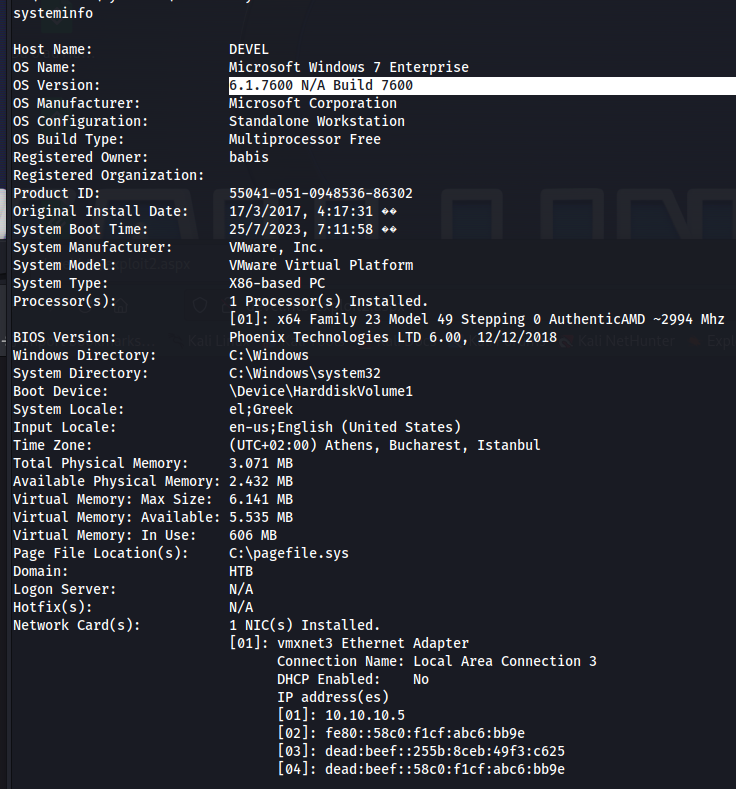Click the registered owner babis
Screen dimensions: 736x789
(249, 157)
